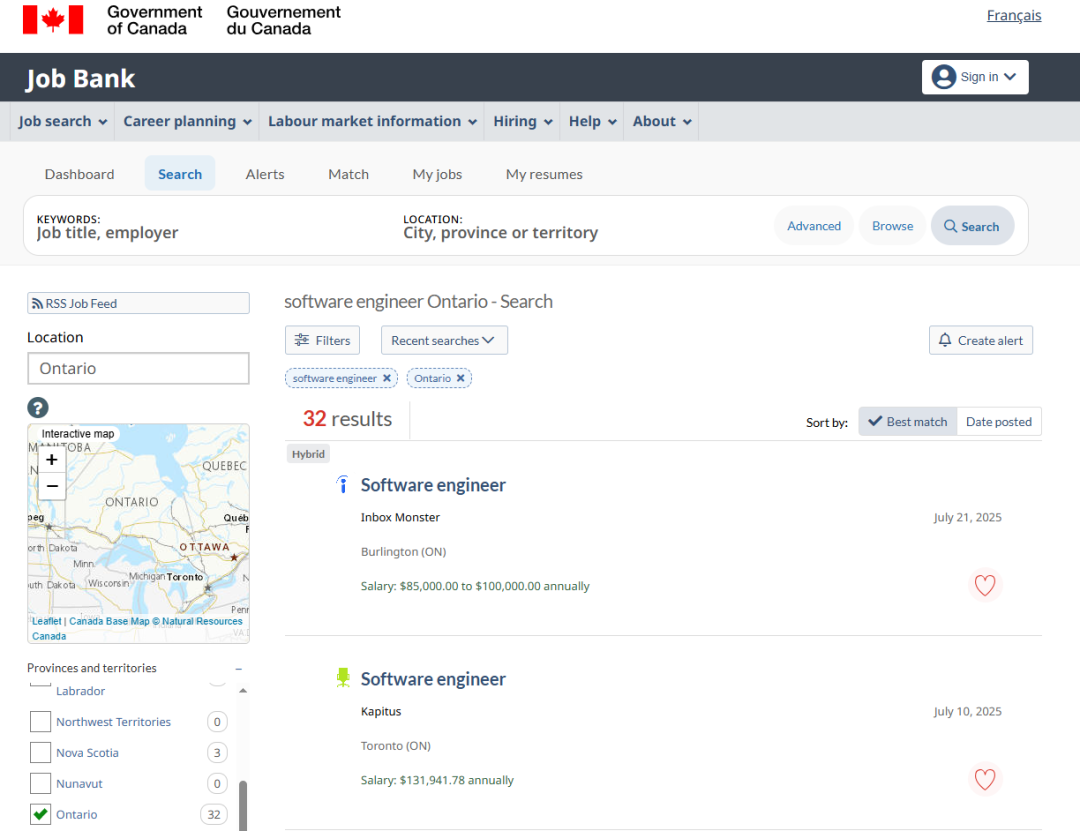Switch to the Dashboard tab
This screenshot has height=831, width=1080.
(x=79, y=174)
